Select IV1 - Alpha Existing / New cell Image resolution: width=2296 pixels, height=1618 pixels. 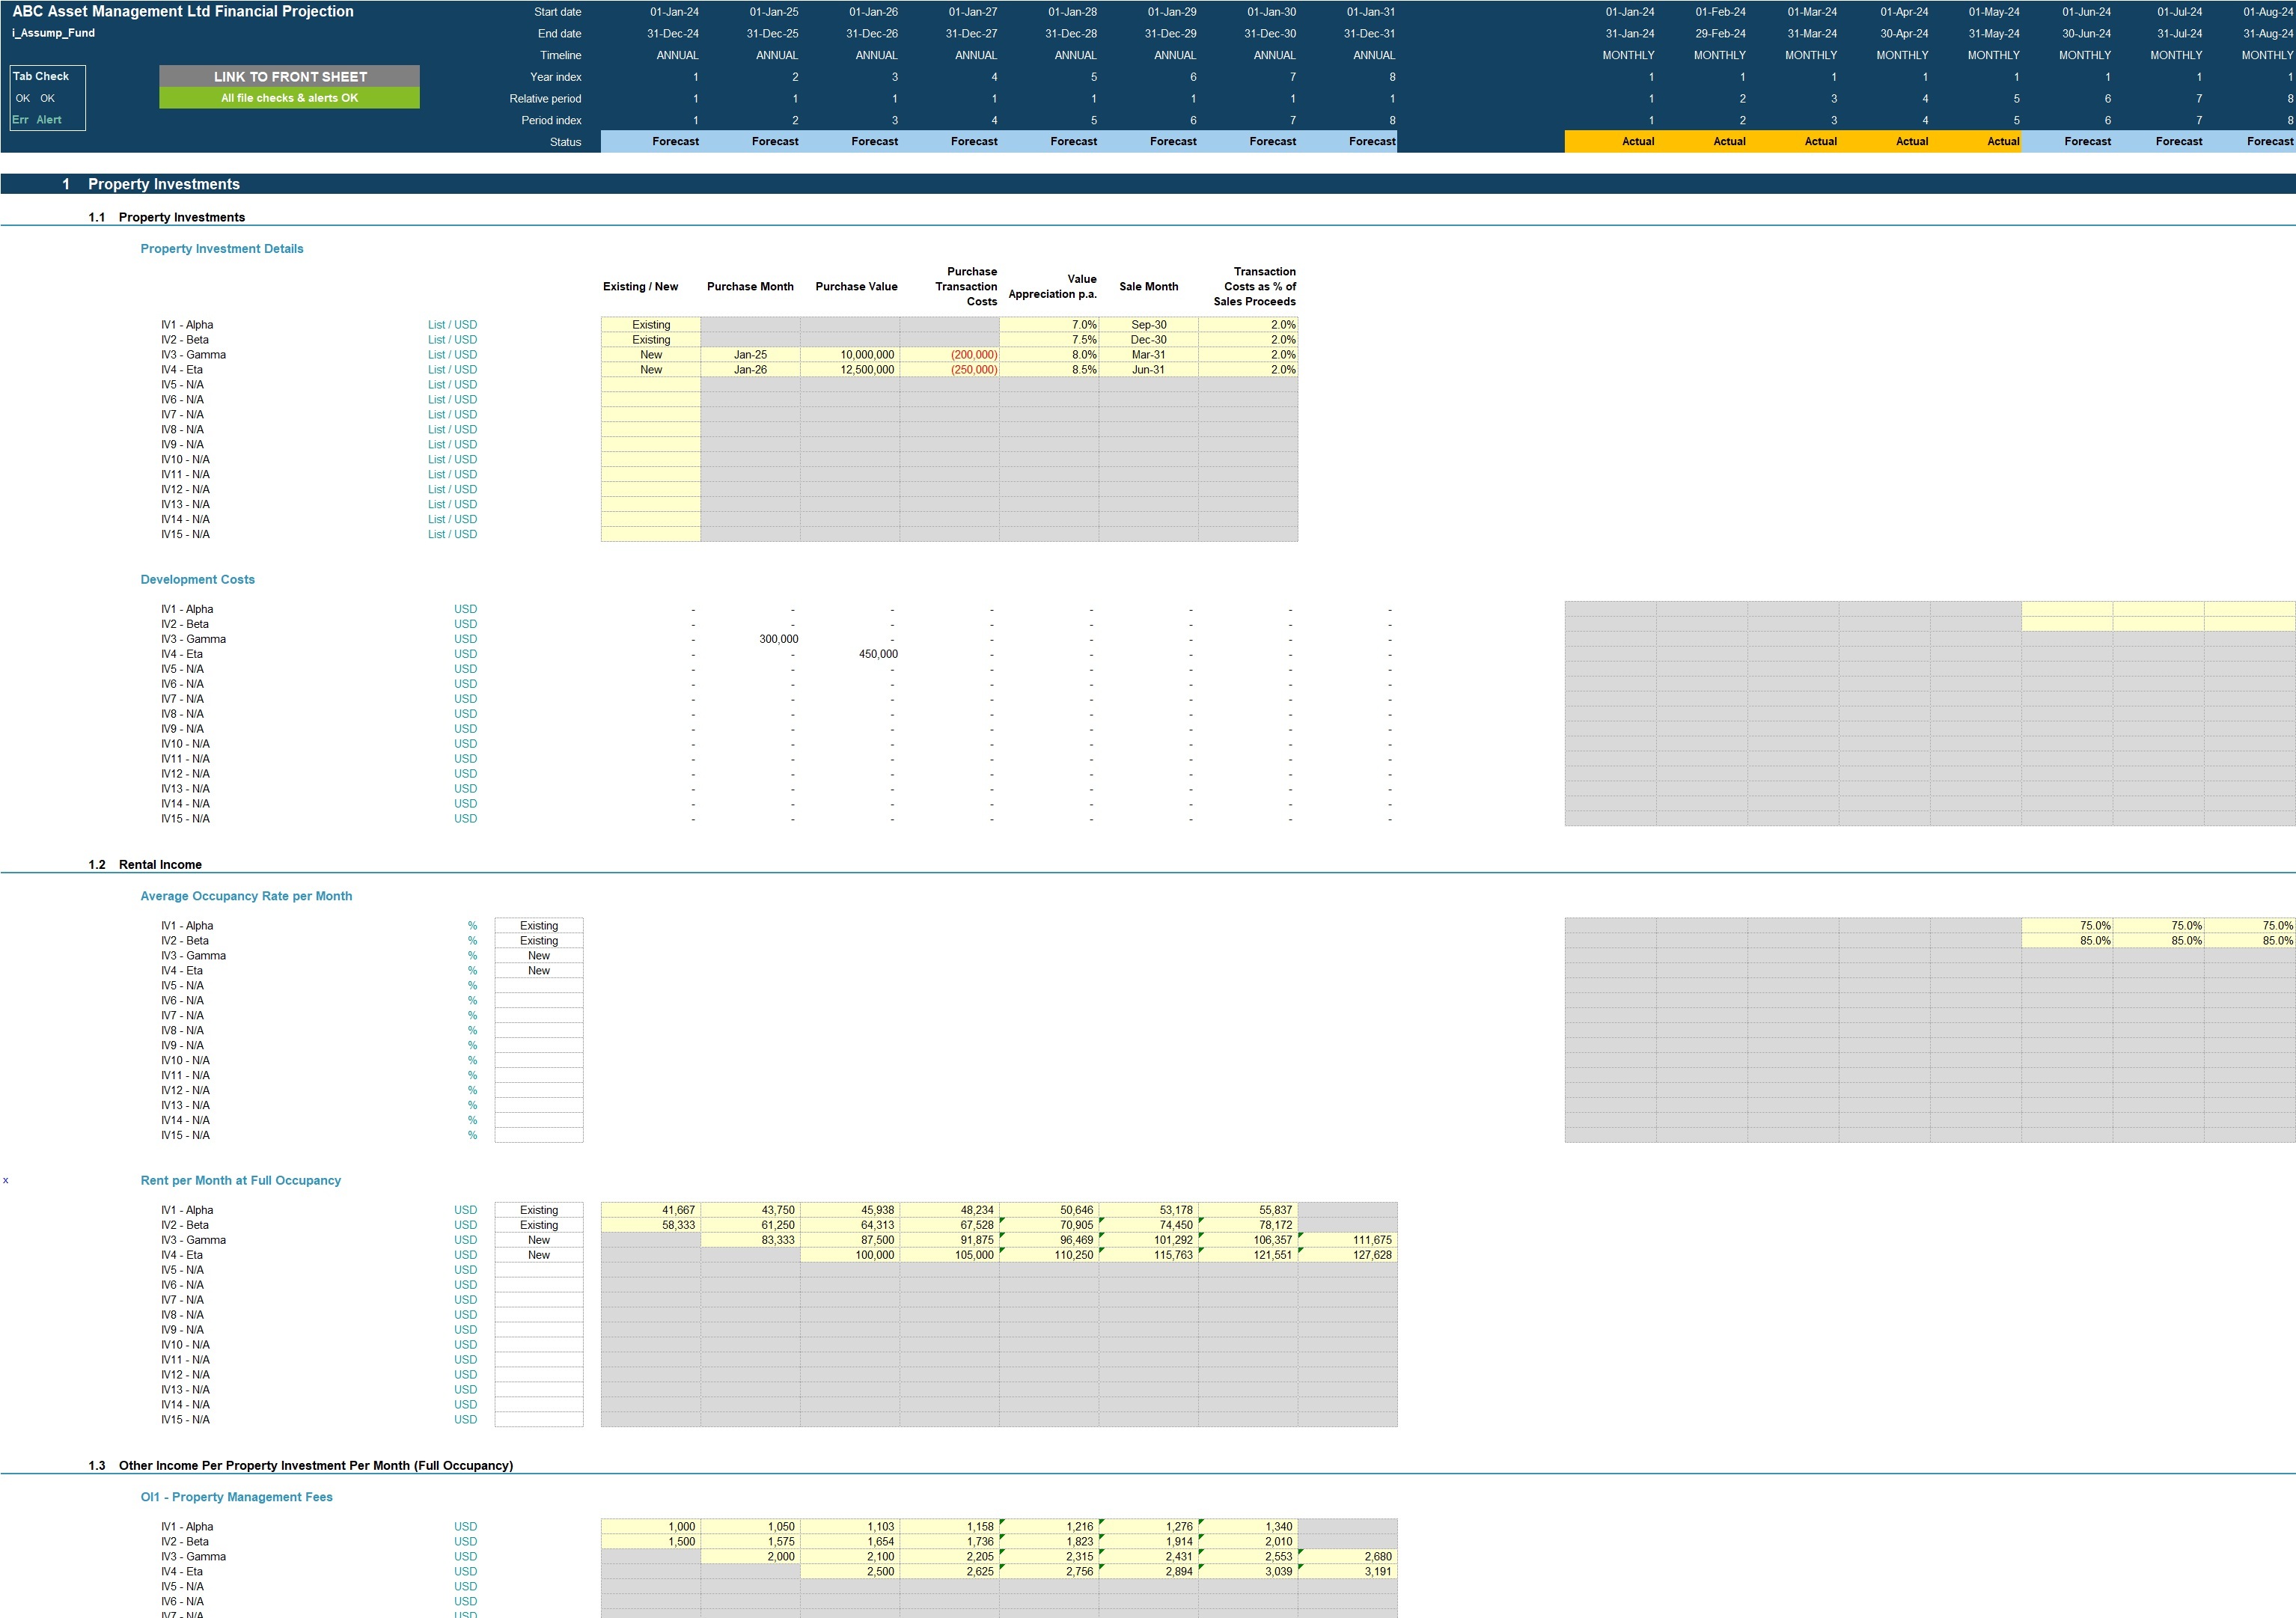click(x=651, y=325)
